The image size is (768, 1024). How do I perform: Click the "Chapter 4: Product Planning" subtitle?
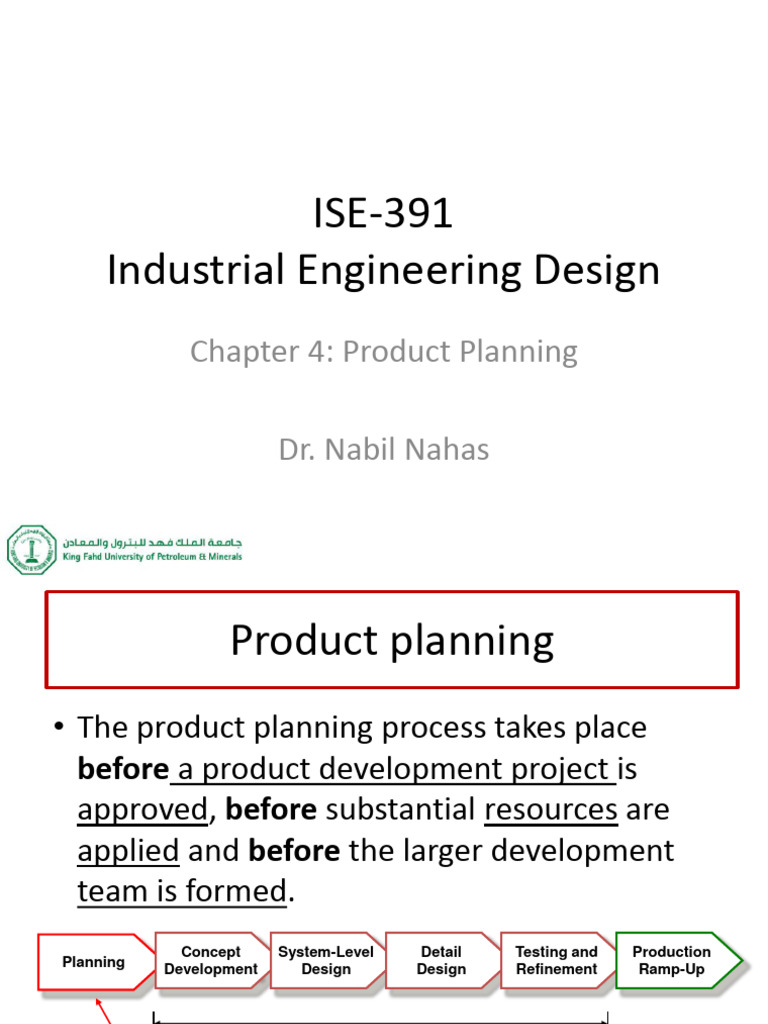[383, 351]
